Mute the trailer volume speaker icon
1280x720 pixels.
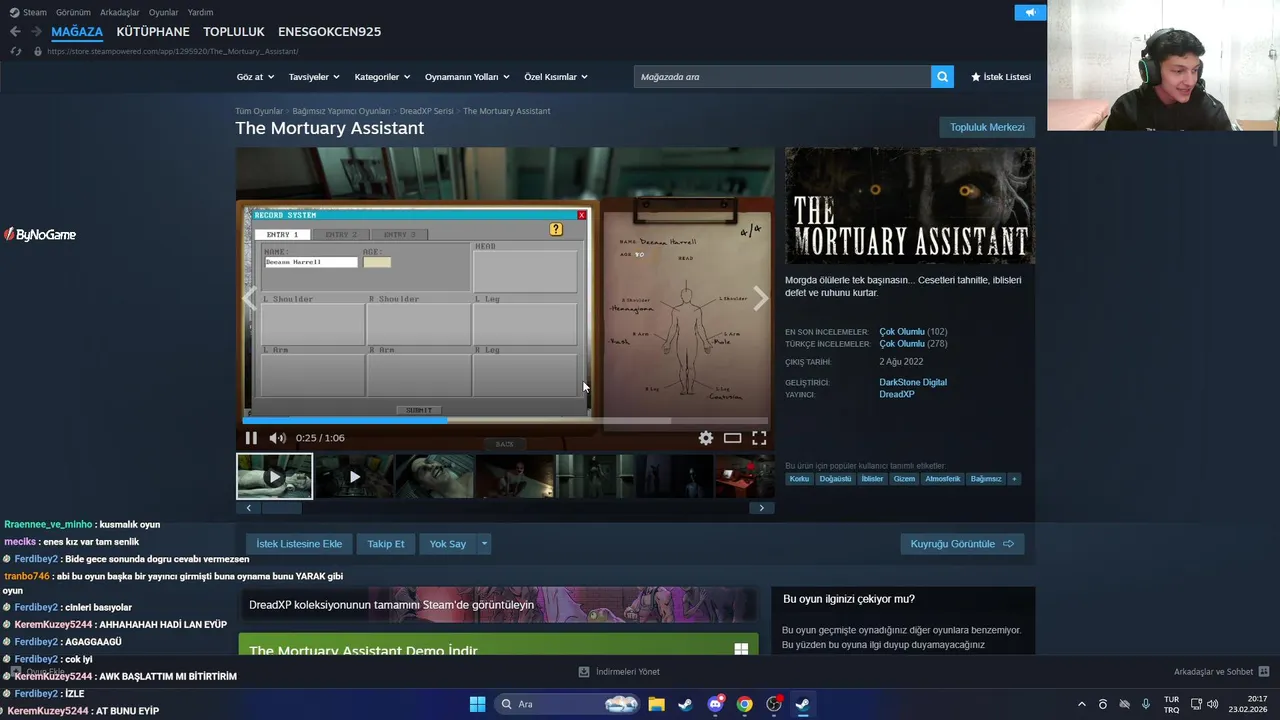(x=277, y=438)
